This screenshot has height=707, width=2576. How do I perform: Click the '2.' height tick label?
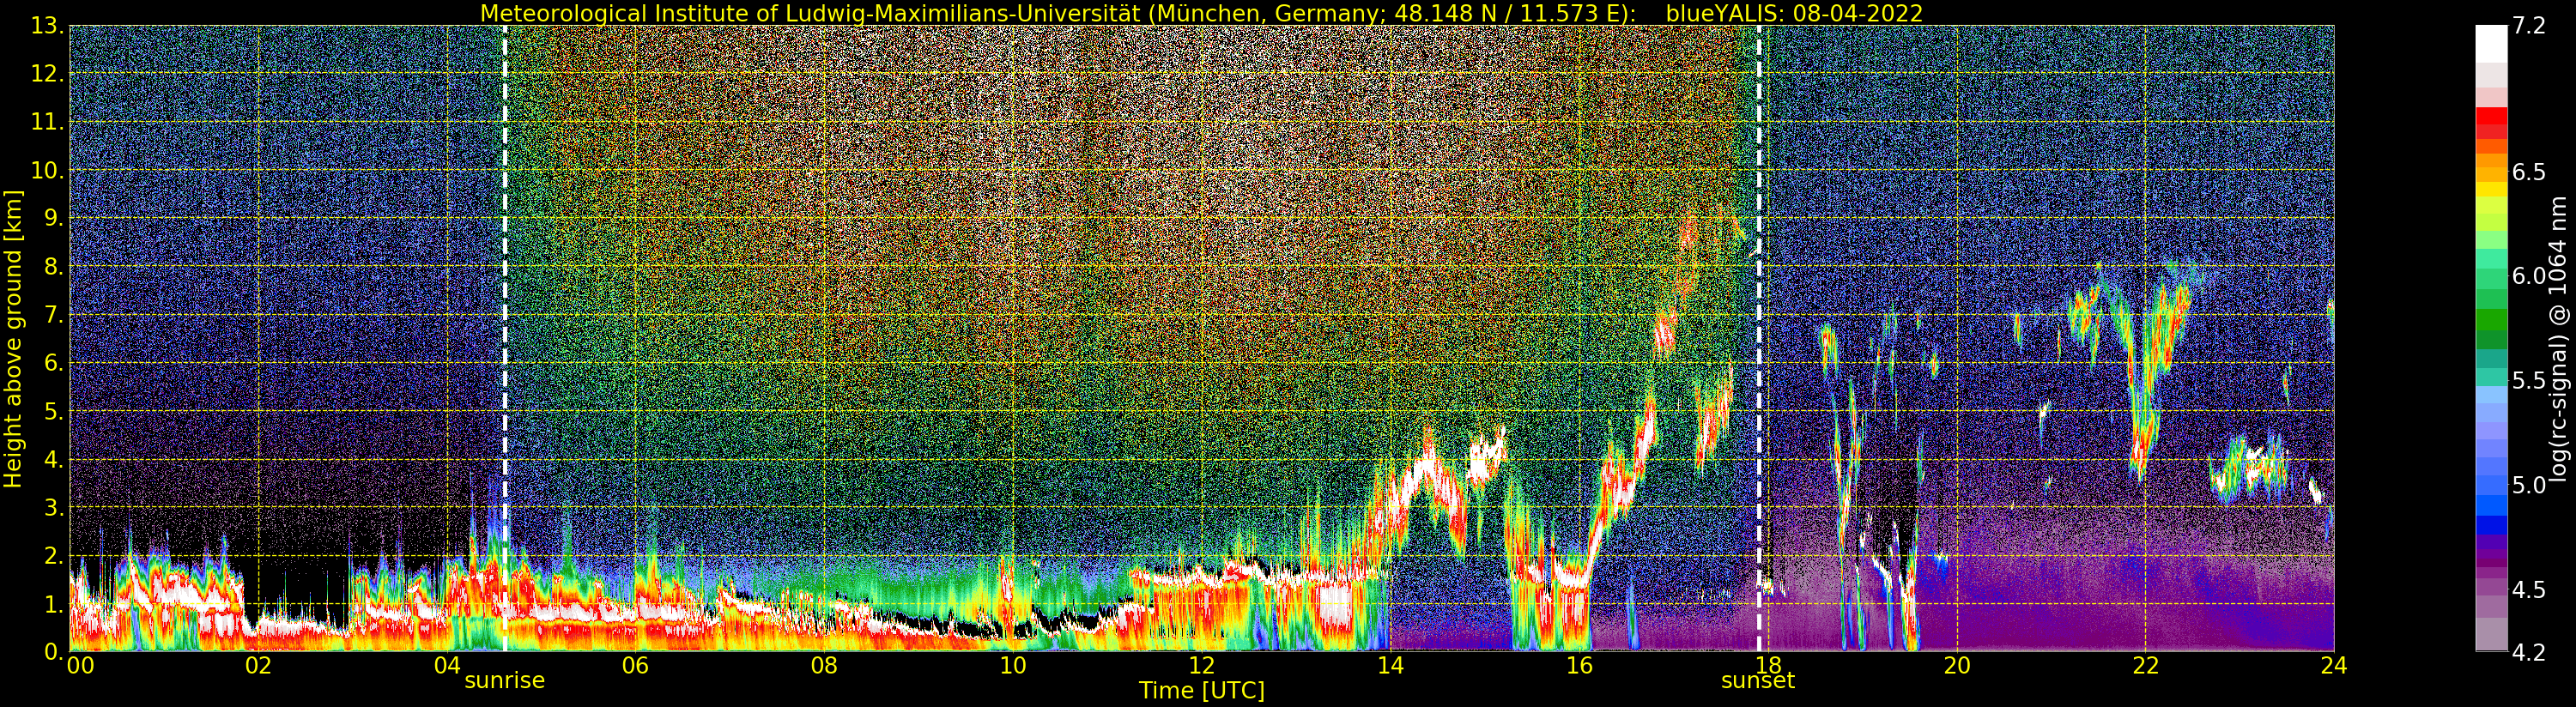tap(54, 555)
